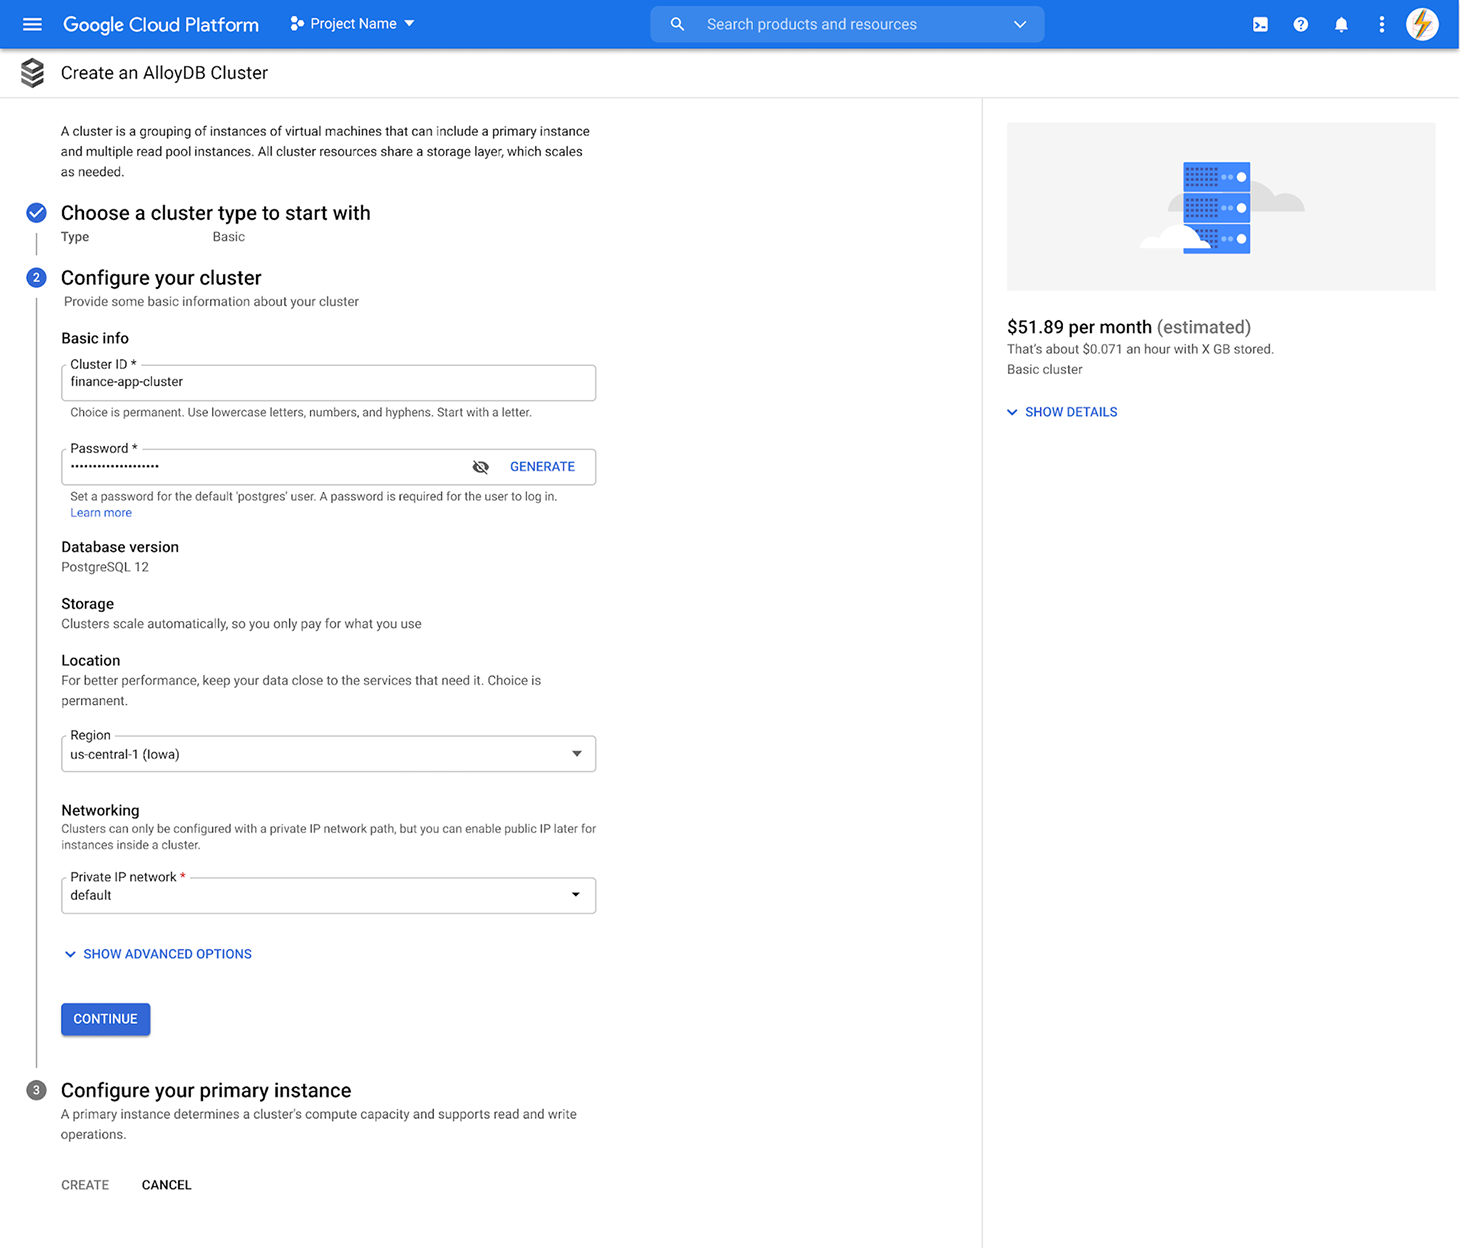The width and height of the screenshot is (1460, 1249).
Task: Click the Configure your cluster heading
Action: 161,278
